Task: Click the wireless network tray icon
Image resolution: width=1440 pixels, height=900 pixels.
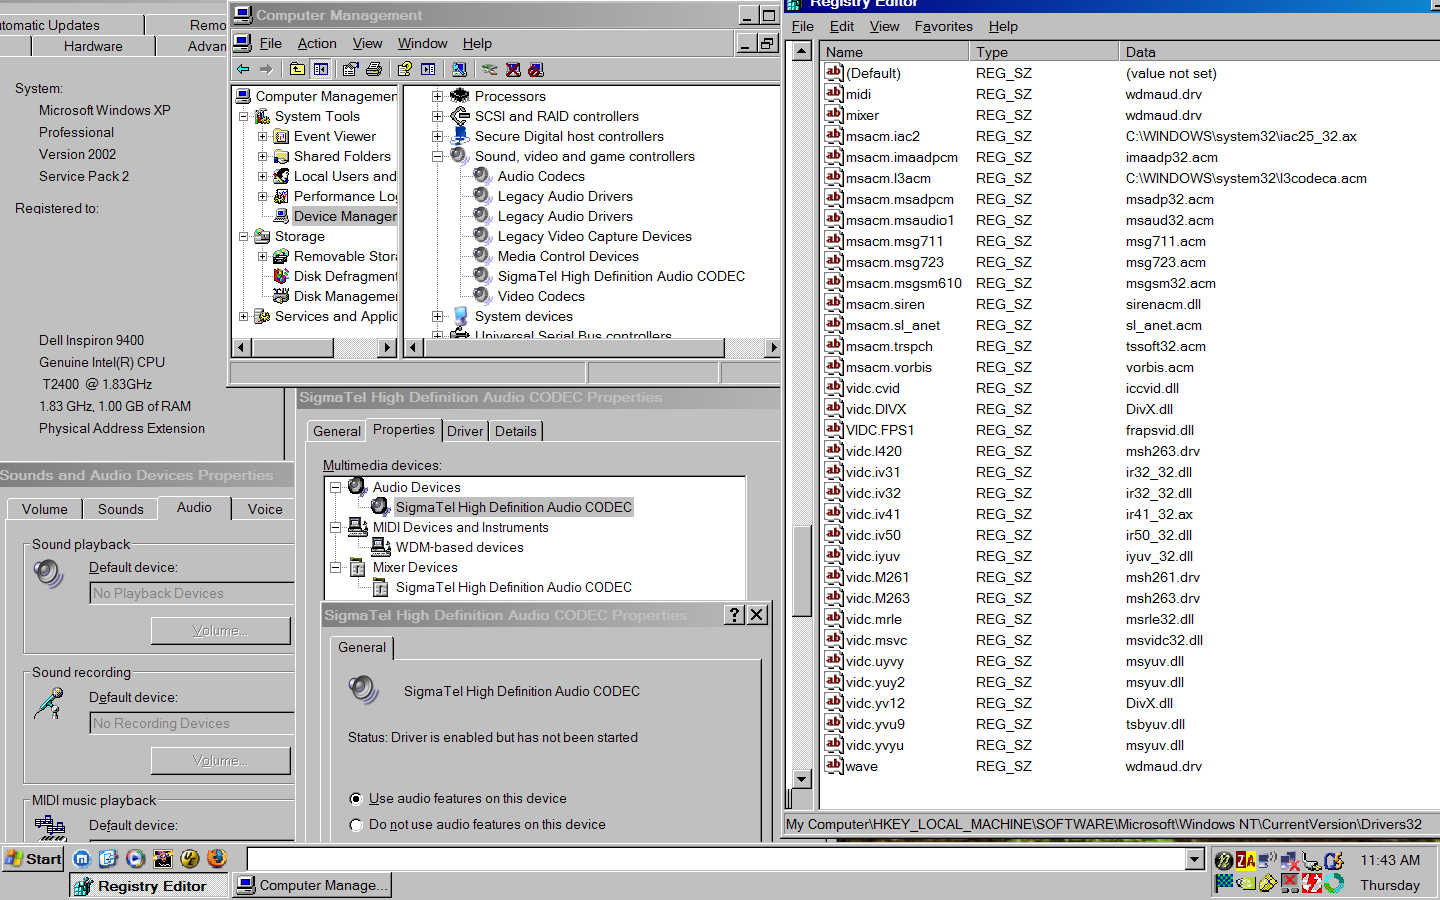Action: point(1267,860)
